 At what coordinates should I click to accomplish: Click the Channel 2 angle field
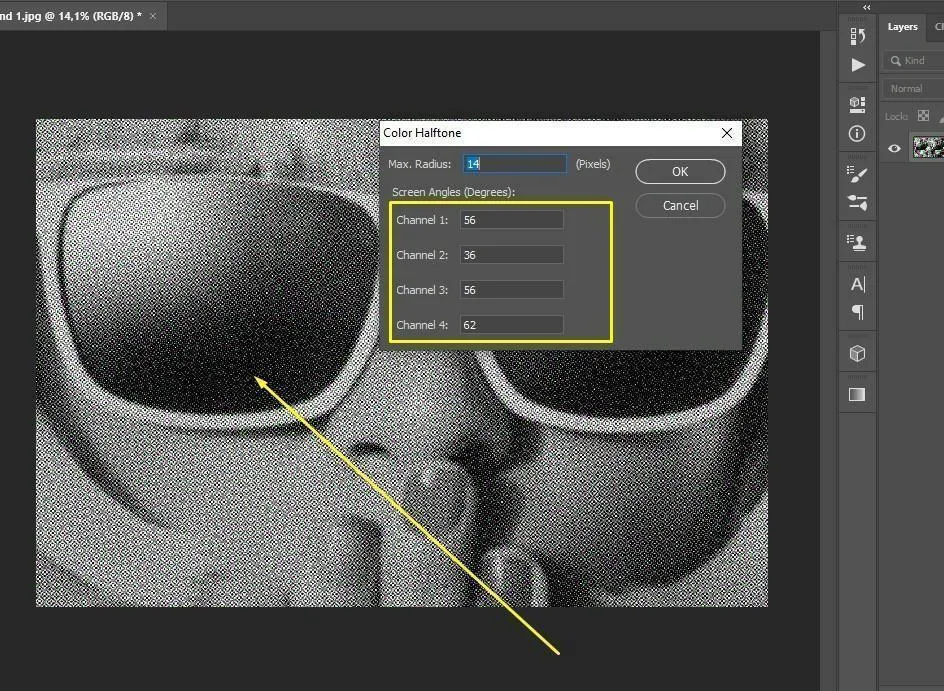(x=511, y=255)
